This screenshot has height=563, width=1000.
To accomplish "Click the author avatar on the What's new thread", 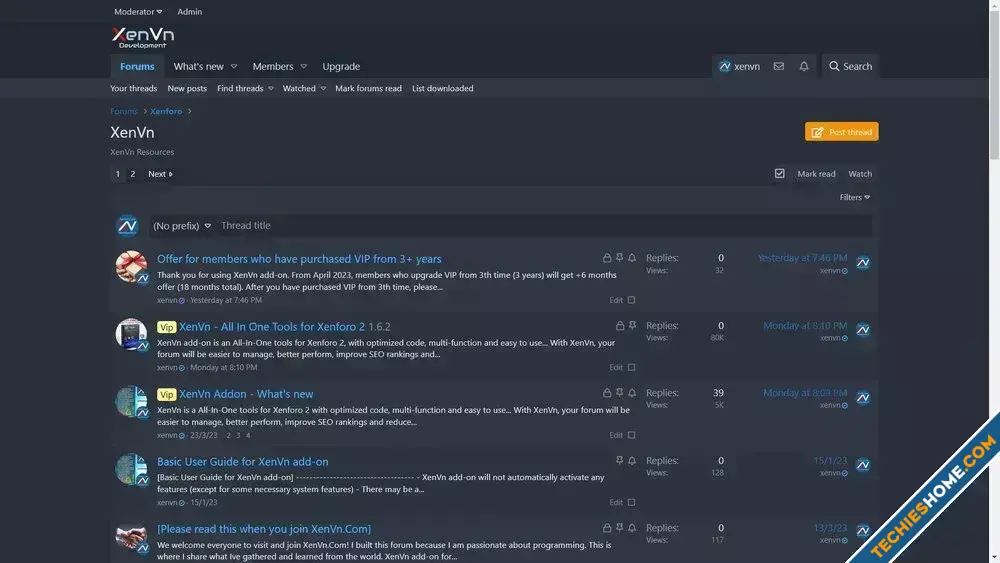I will coord(131,402).
